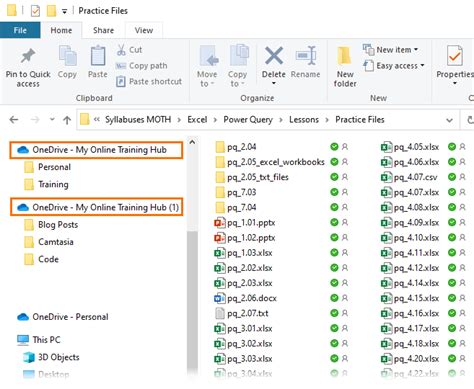Screen dimensions: 474x389
Task: Open the Personal folder in tree
Action: tap(48, 167)
